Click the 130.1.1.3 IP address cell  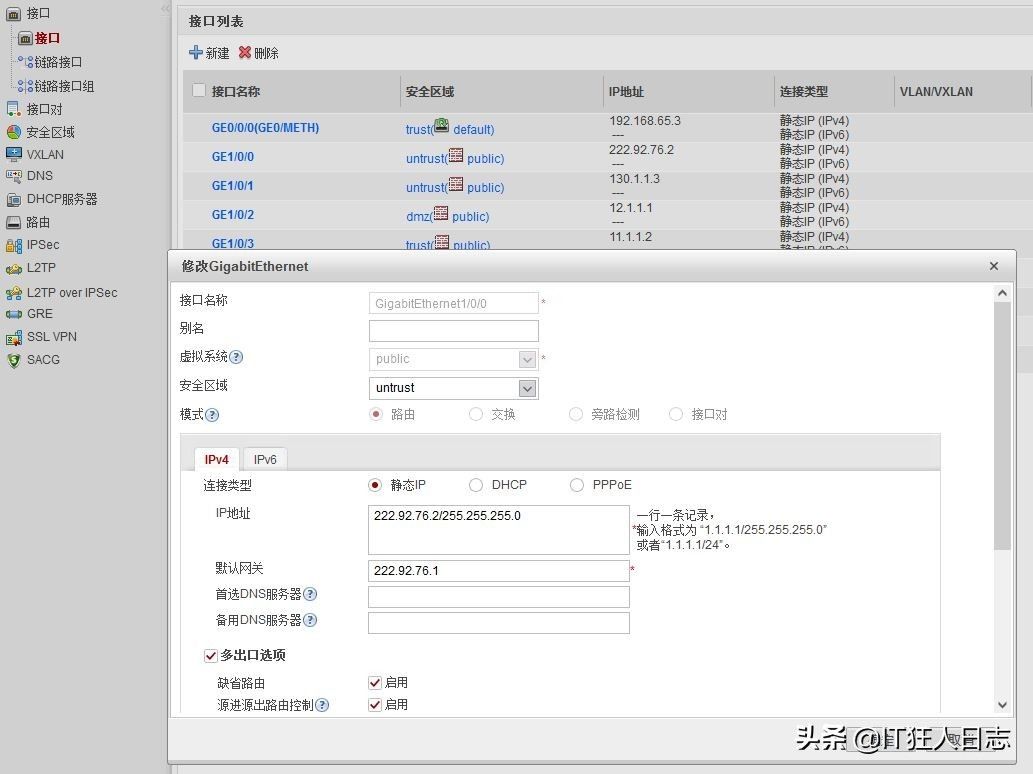click(x=634, y=179)
